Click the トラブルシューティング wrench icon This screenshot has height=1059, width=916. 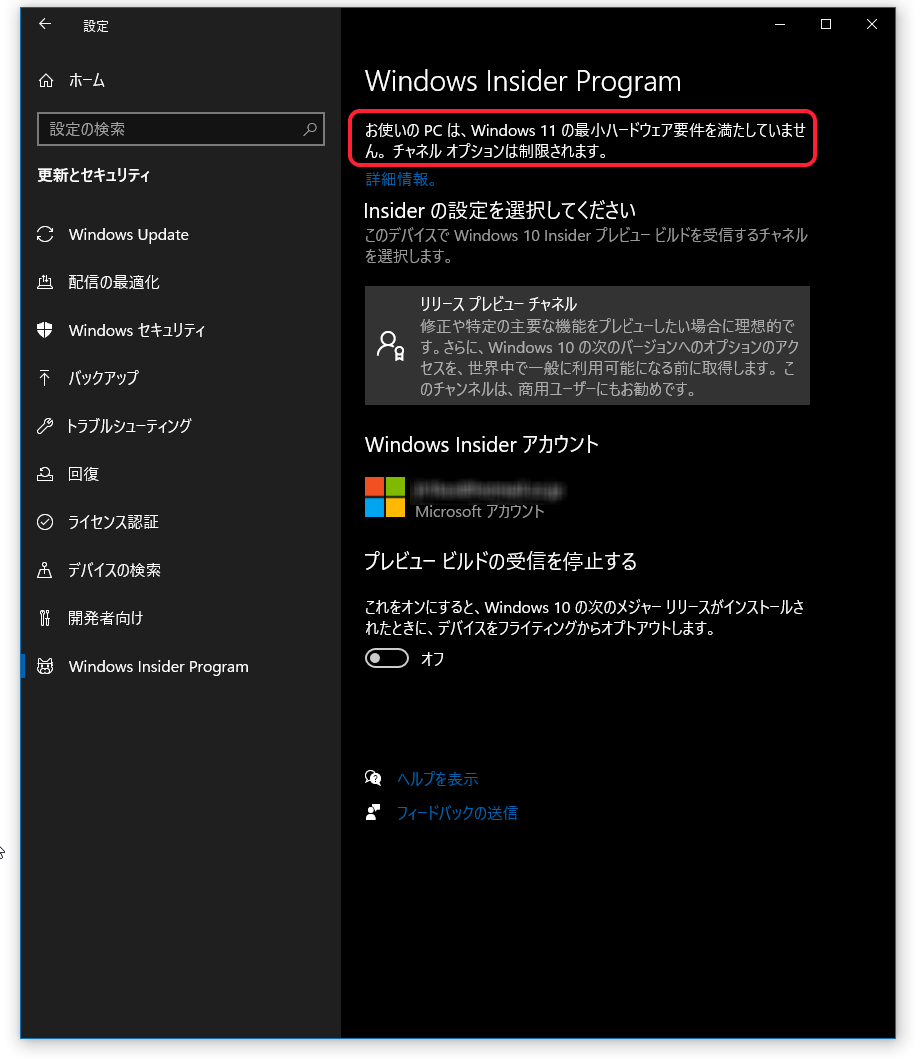45,426
